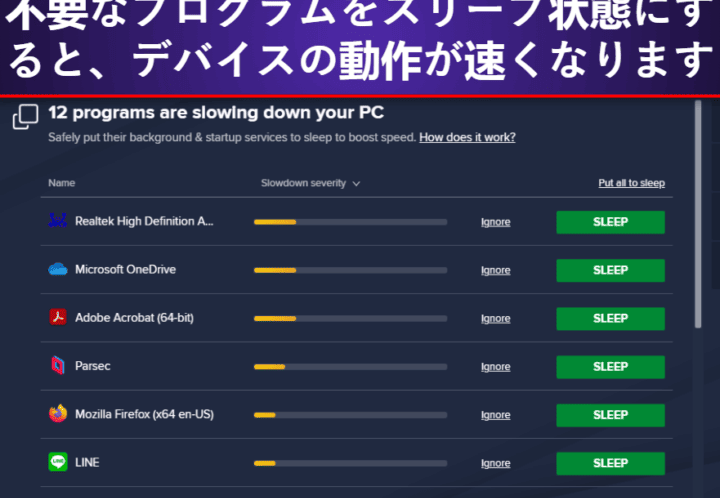The width and height of the screenshot is (720, 498).
Task: Click Realtek's slowdown severity bar
Action: (350, 222)
